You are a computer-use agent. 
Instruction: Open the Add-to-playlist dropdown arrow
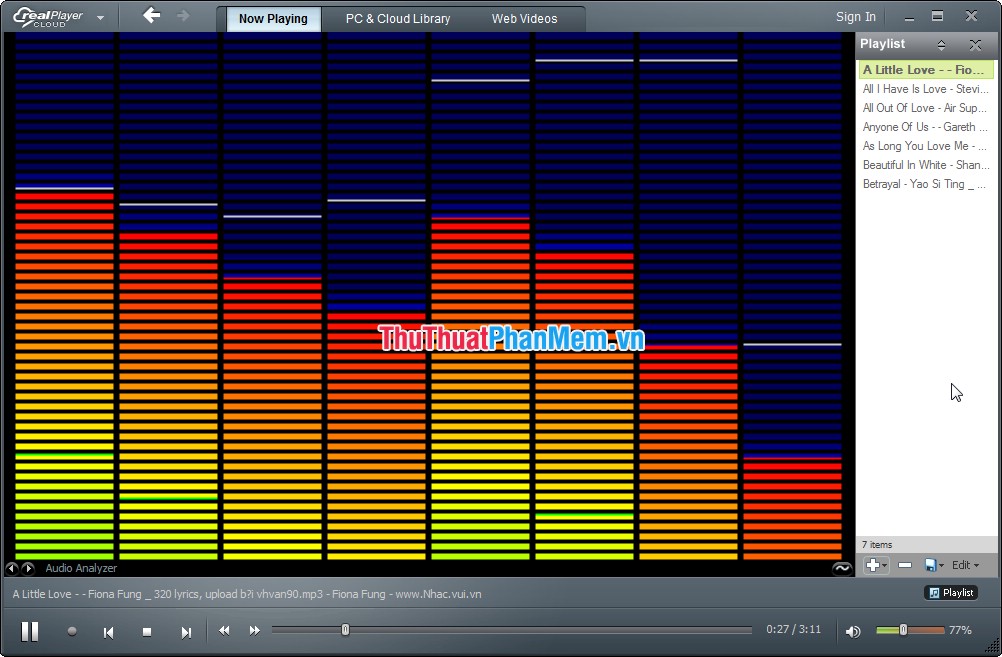884,565
